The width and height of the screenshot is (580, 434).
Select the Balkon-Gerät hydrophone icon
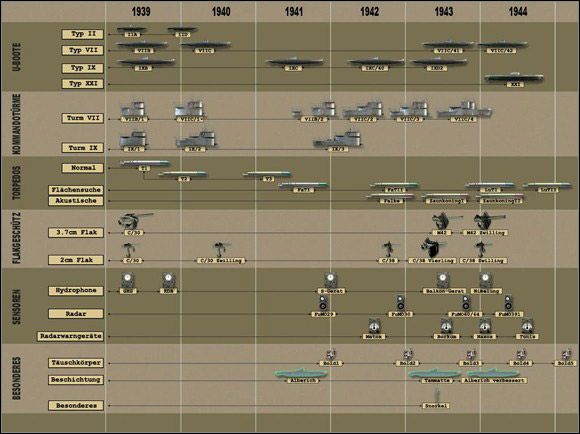[443, 280]
